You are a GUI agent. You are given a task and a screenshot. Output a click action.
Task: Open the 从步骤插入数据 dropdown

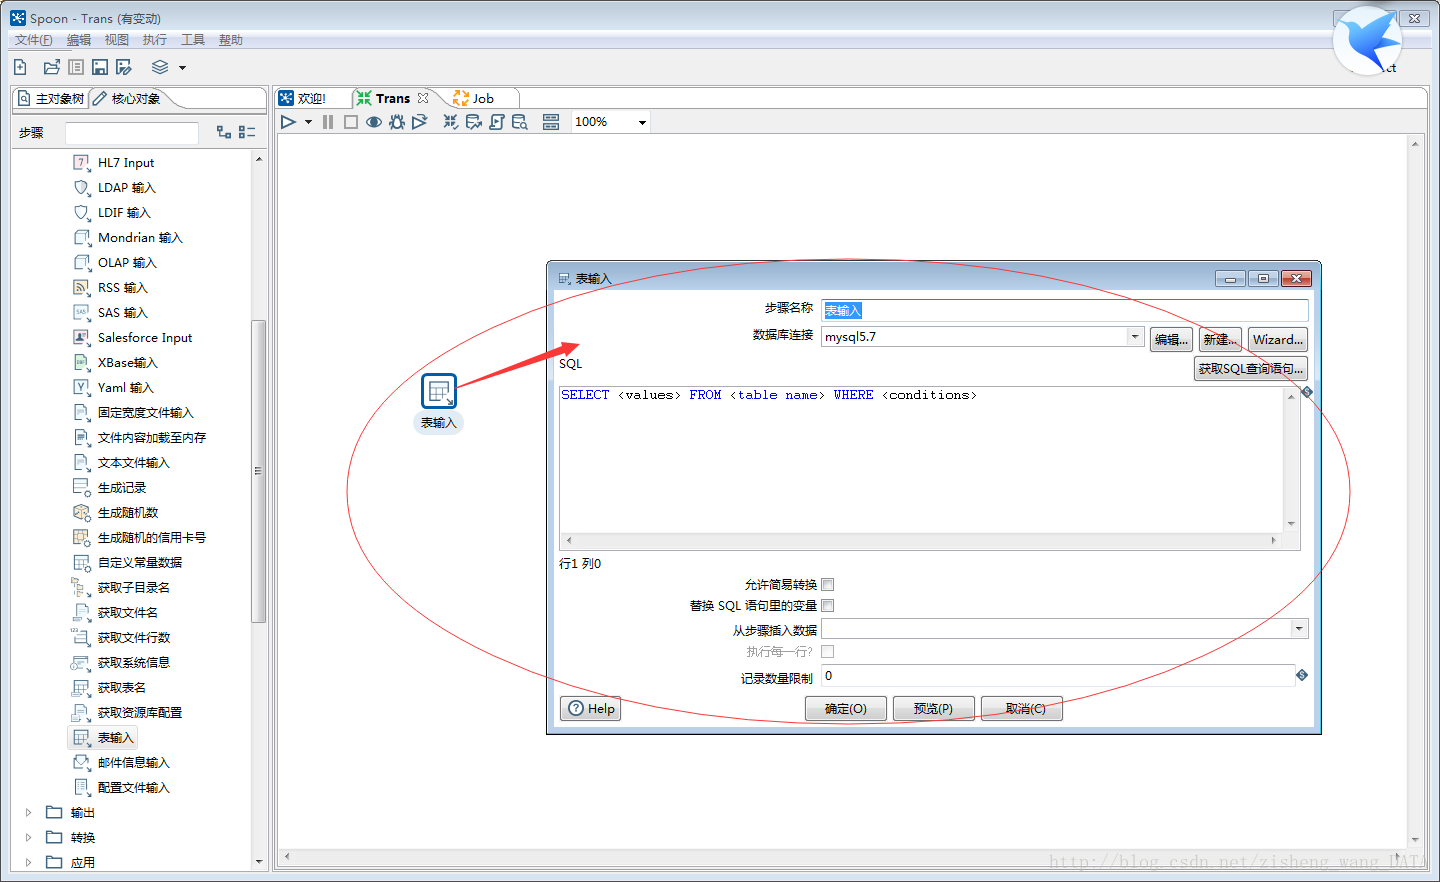point(1299,629)
